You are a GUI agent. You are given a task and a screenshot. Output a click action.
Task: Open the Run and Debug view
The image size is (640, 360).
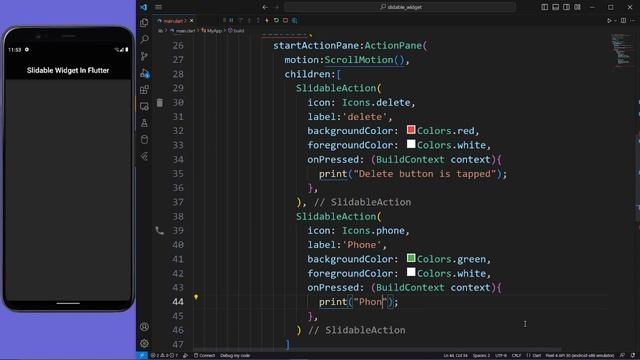click(144, 73)
